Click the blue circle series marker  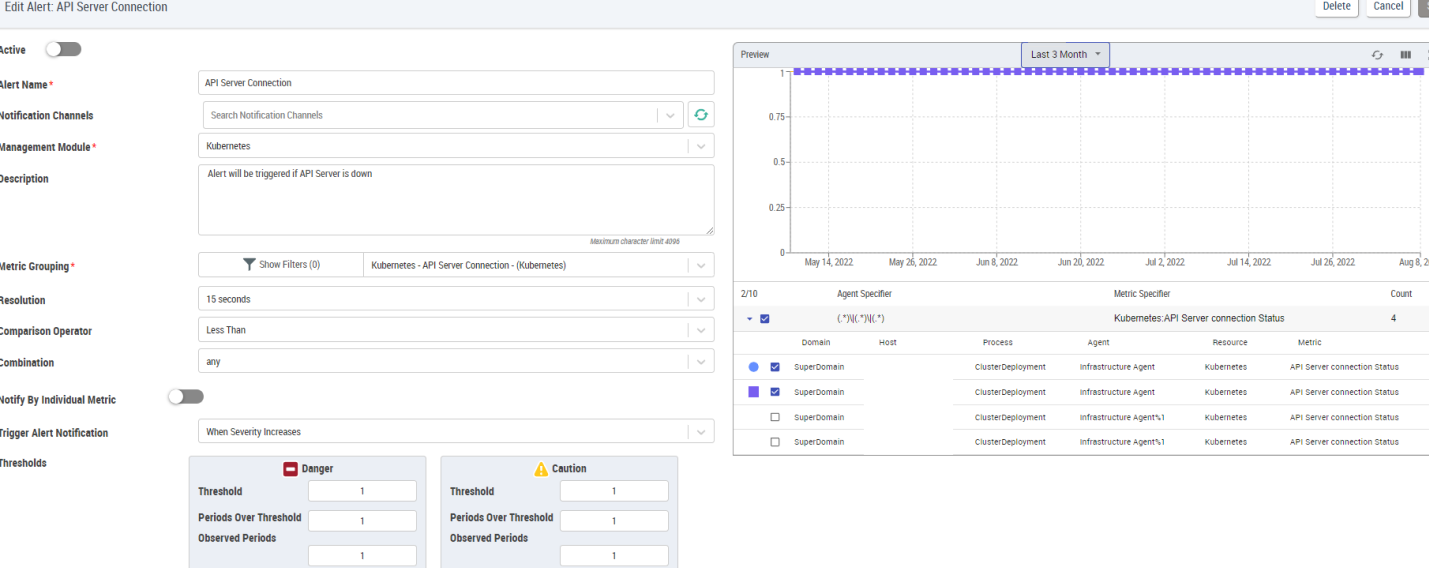(x=754, y=367)
